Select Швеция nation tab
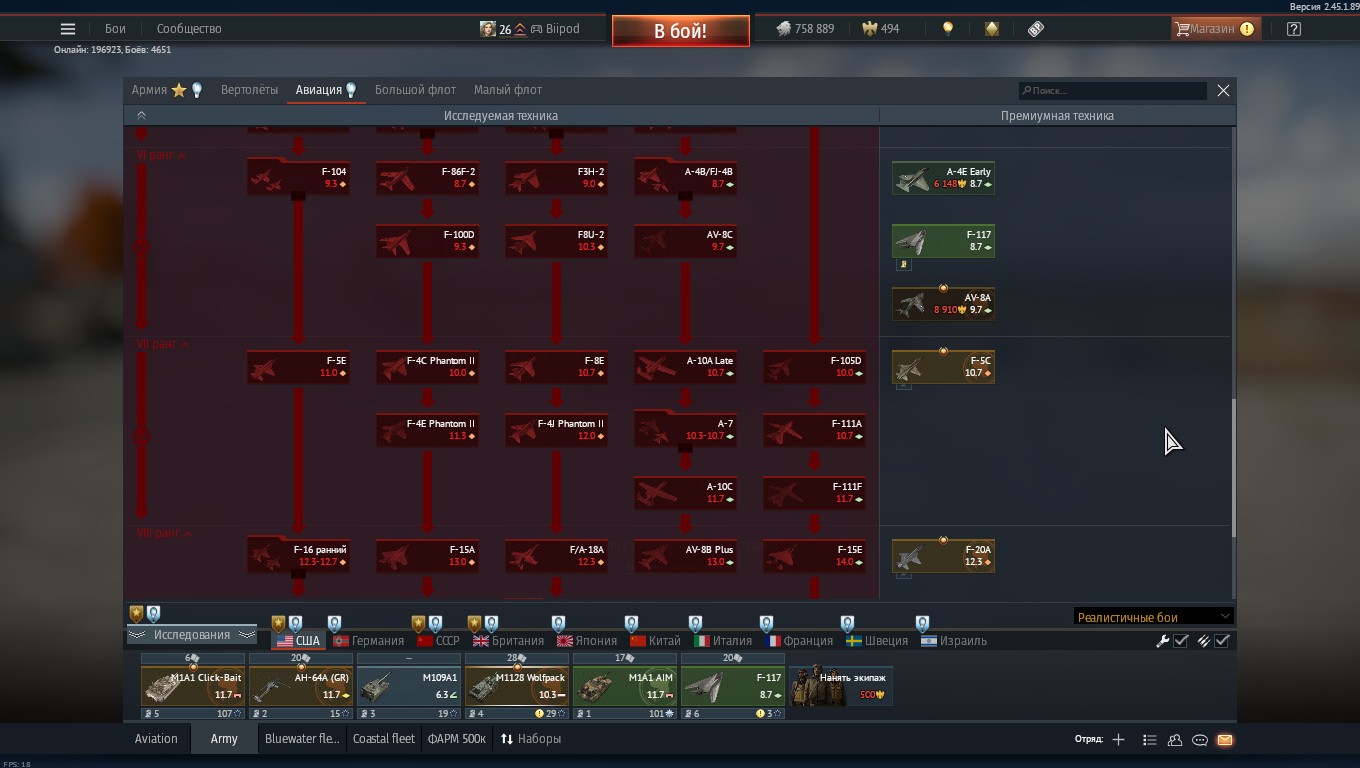 tap(877, 641)
